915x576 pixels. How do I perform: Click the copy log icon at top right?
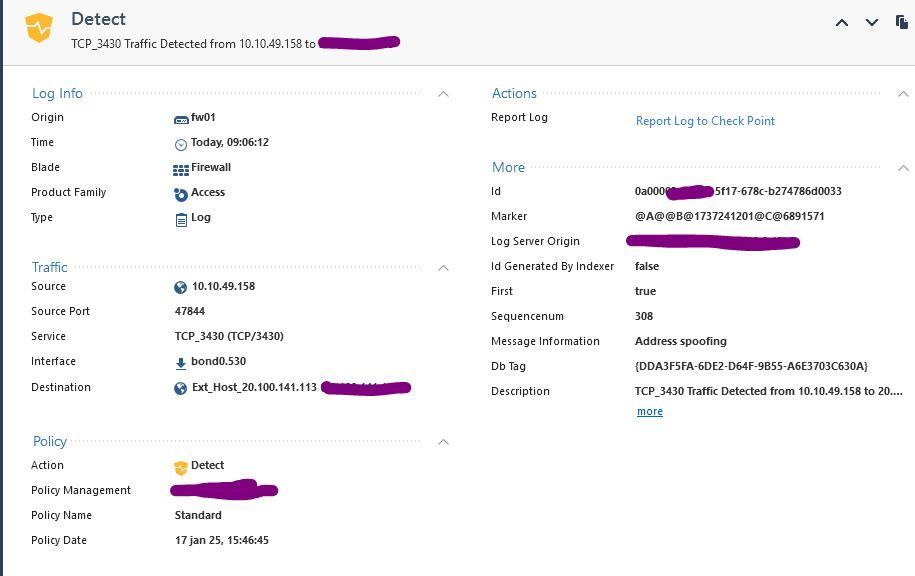[902, 23]
